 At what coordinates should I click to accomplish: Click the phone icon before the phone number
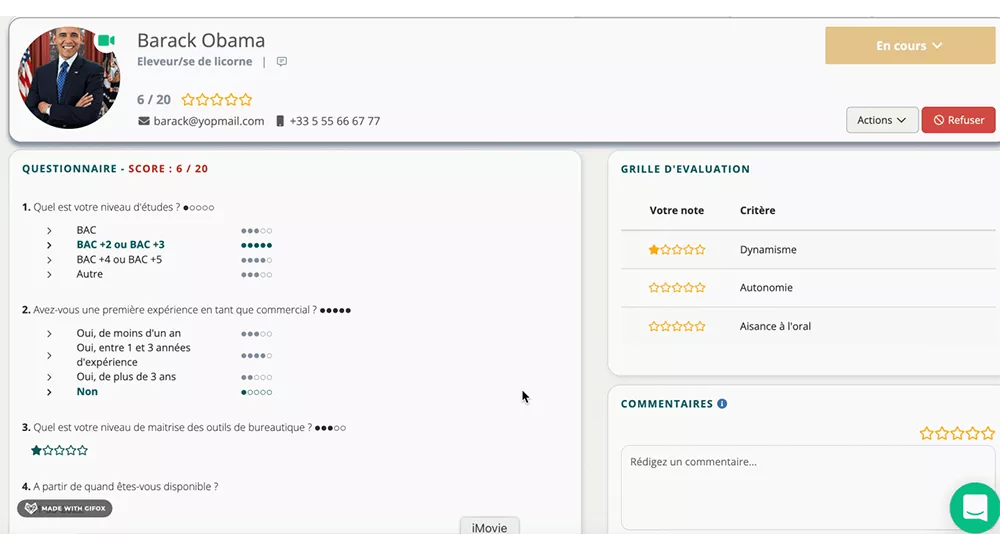click(280, 121)
